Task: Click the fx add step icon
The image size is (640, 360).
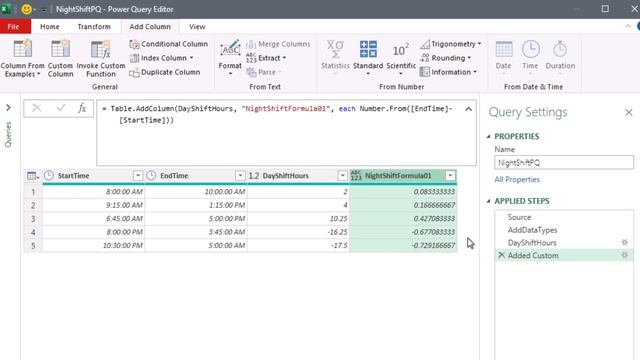Action: [x=82, y=108]
